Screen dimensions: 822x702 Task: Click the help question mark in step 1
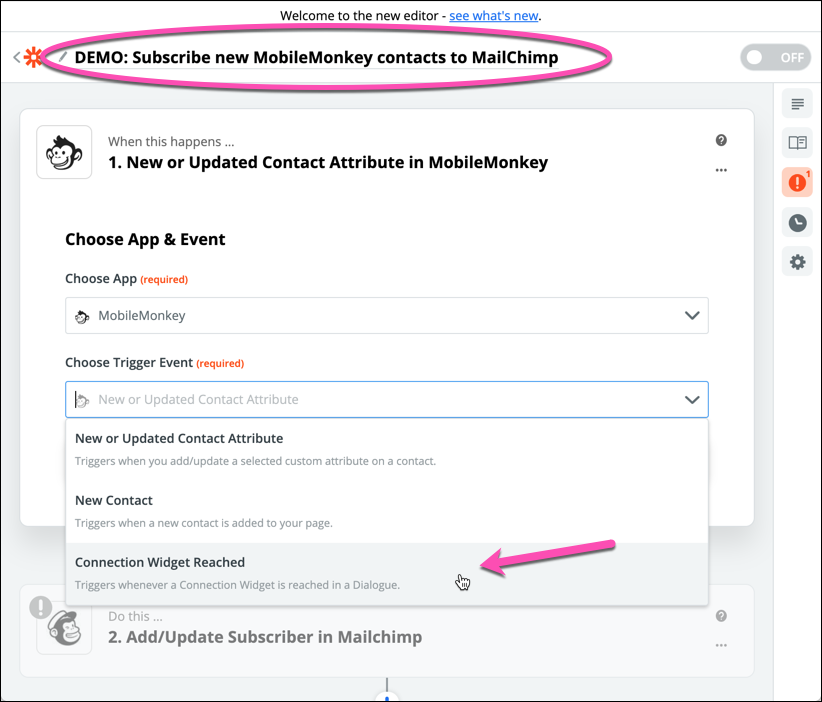721,140
